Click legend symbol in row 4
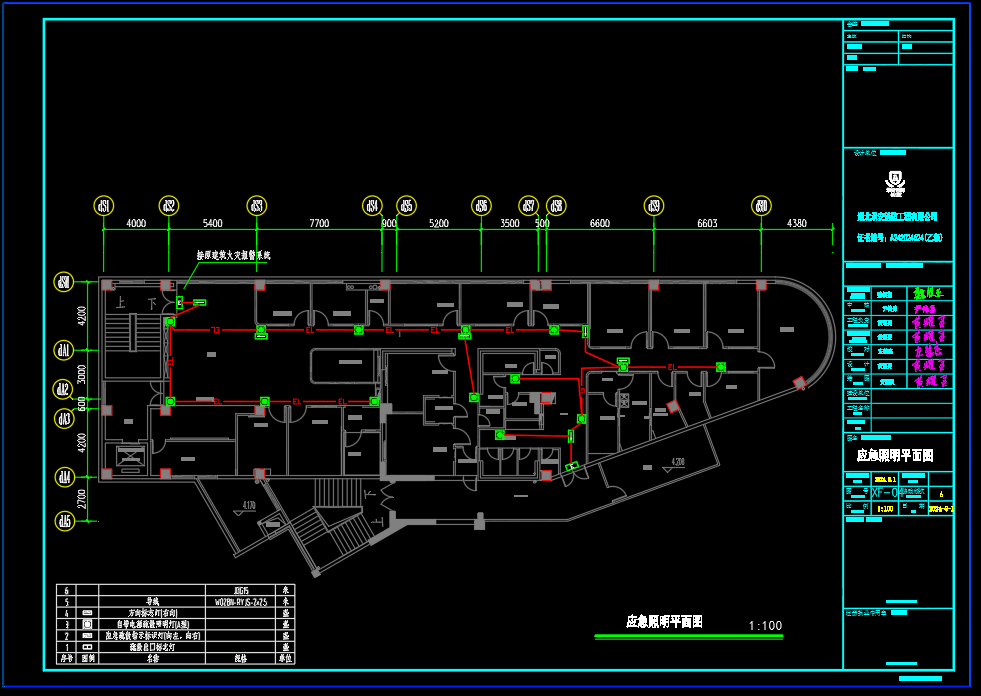981x696 pixels. 87,613
